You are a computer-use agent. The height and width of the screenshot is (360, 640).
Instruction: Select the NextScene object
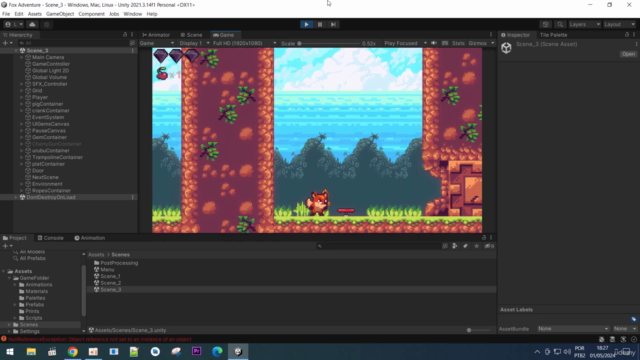[x=45, y=178]
